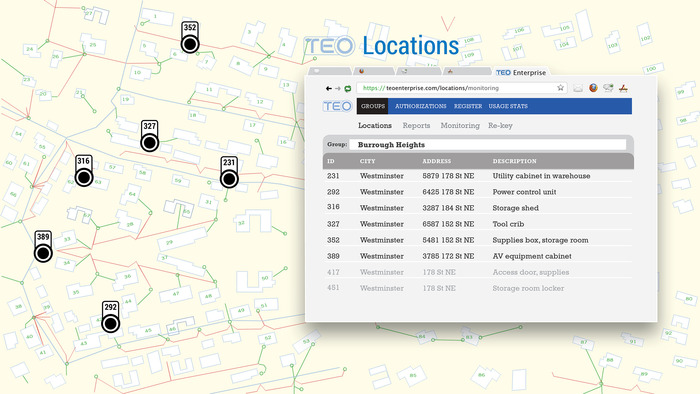Select row ID 292
The image size is (700, 394).
coord(478,192)
